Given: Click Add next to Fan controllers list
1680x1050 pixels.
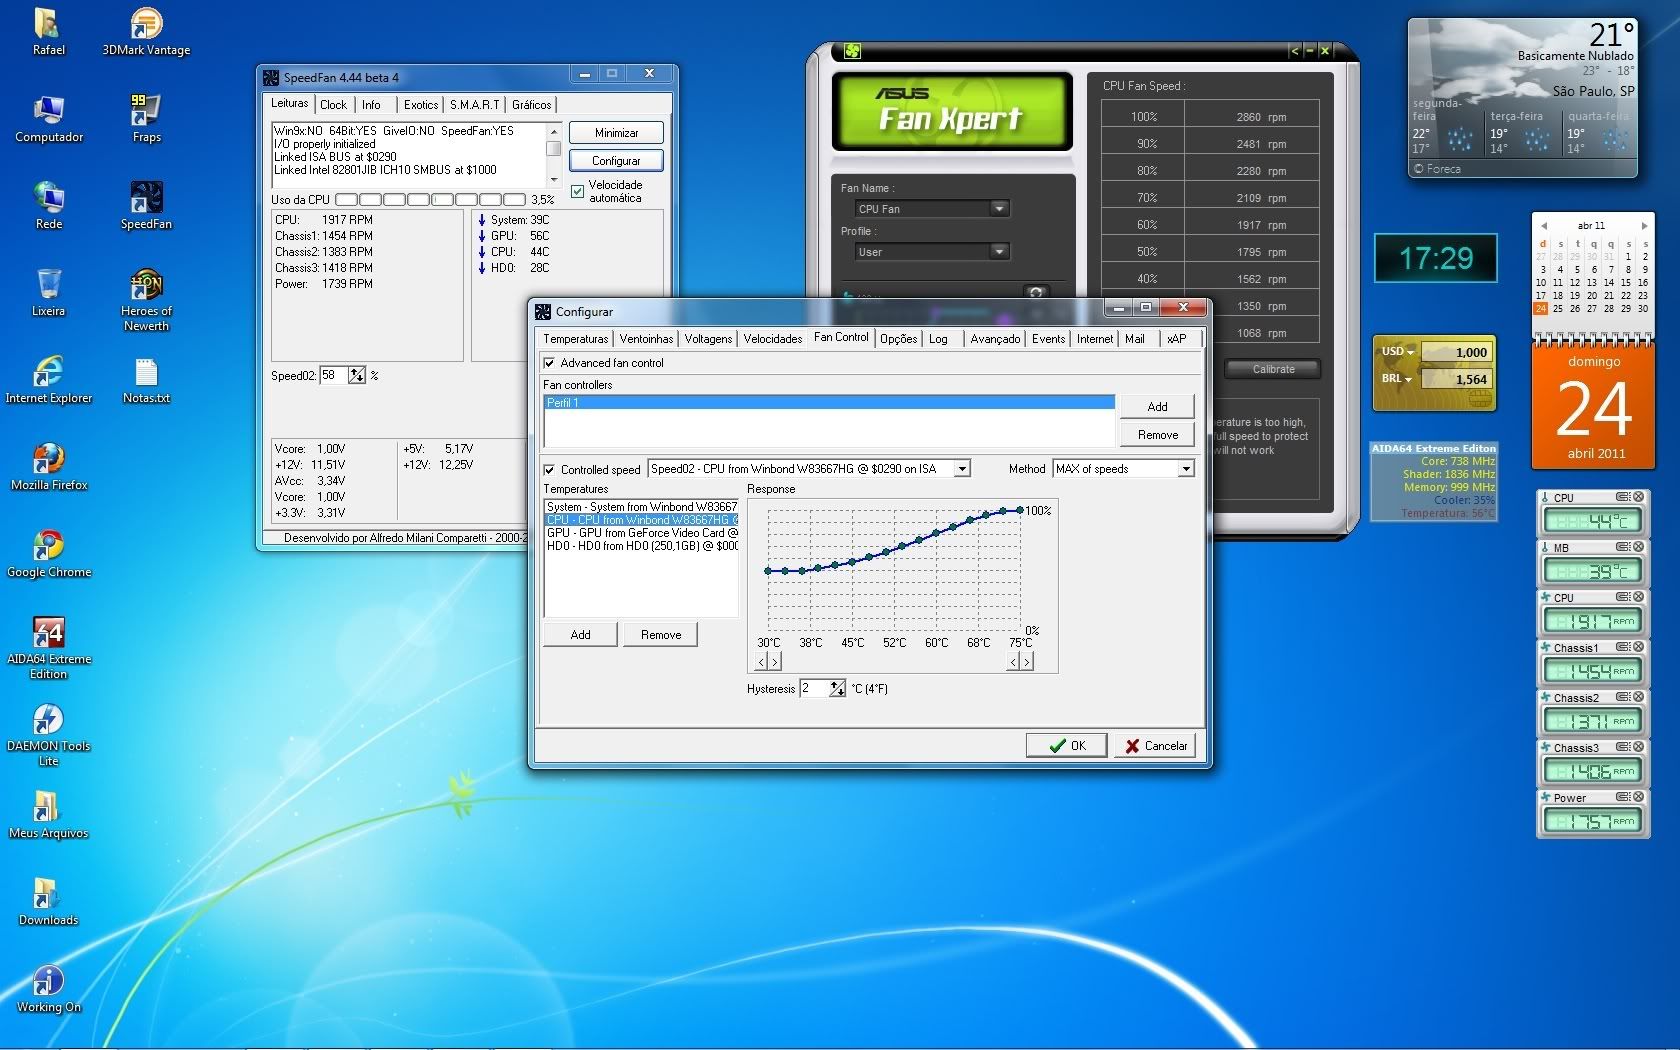Looking at the screenshot, I should pos(1157,406).
